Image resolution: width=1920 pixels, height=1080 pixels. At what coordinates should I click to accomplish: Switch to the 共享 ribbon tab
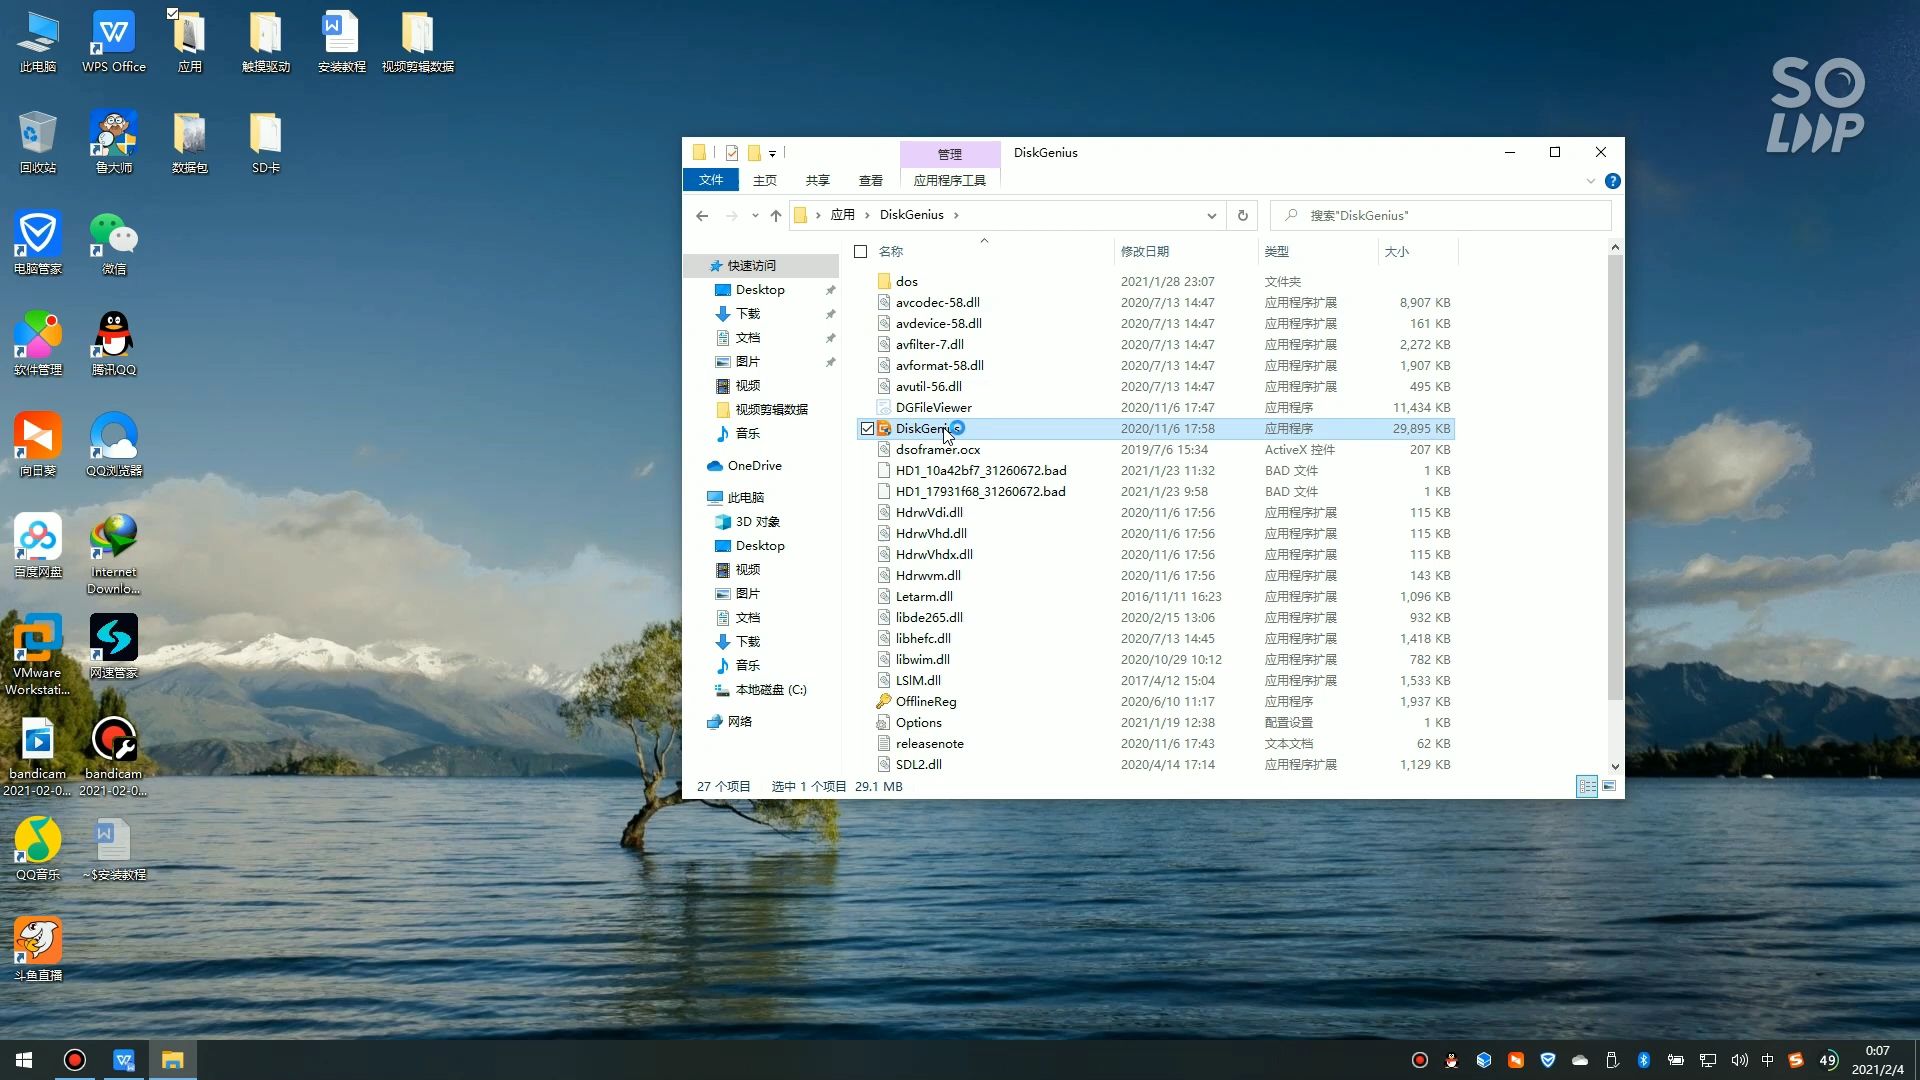point(818,180)
